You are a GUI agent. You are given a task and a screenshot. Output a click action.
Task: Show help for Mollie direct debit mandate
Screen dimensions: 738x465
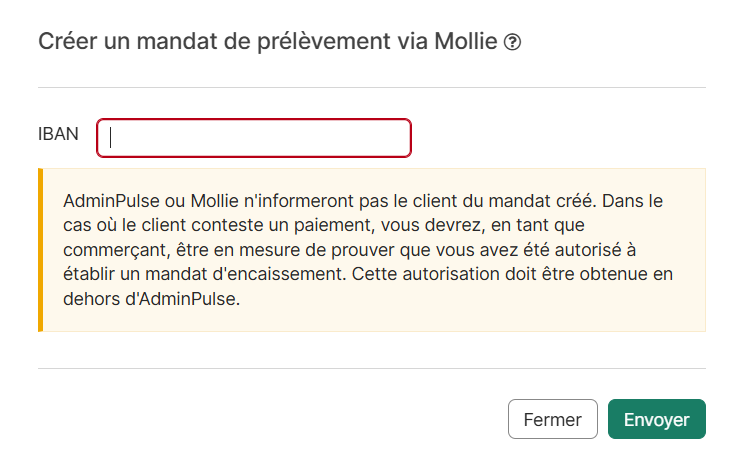pyautogui.click(x=512, y=42)
